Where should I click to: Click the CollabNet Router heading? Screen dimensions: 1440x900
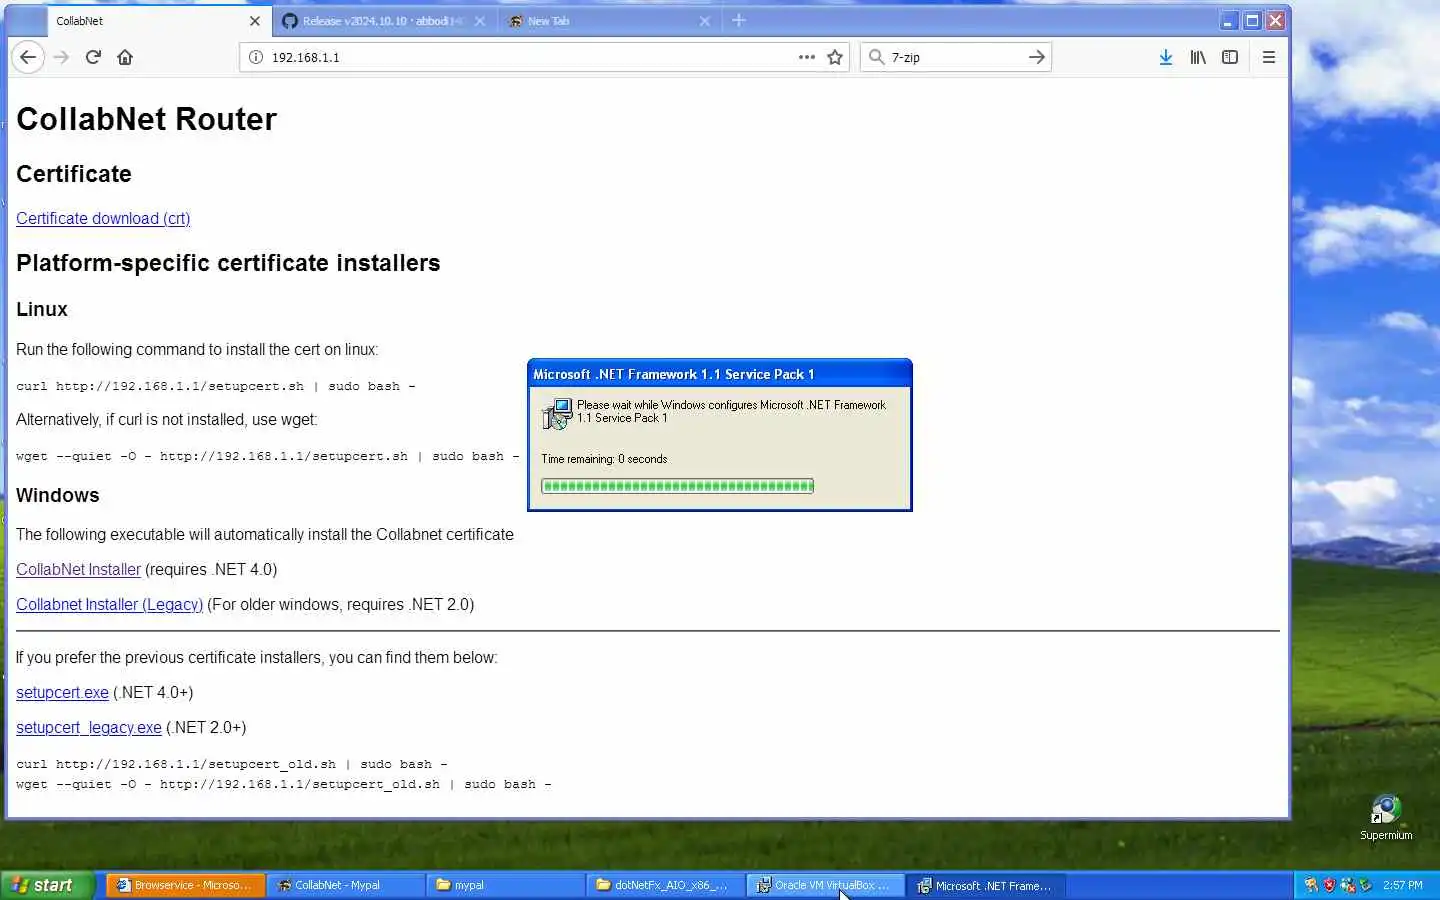coord(146,119)
